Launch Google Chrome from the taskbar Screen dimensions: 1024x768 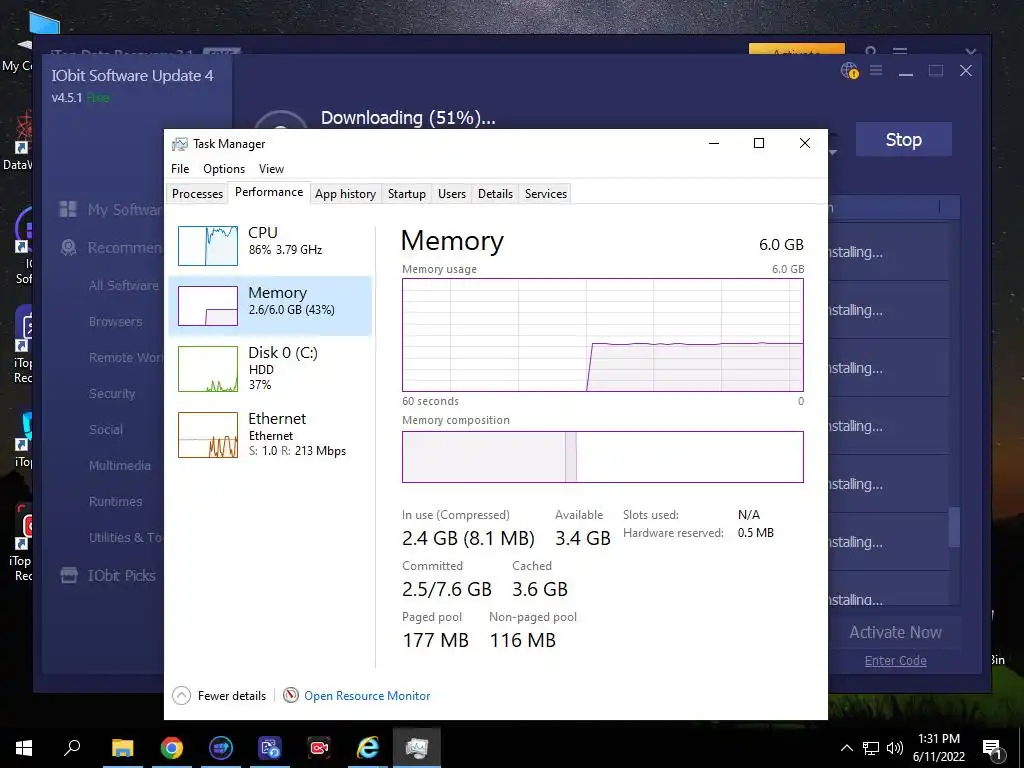point(171,748)
